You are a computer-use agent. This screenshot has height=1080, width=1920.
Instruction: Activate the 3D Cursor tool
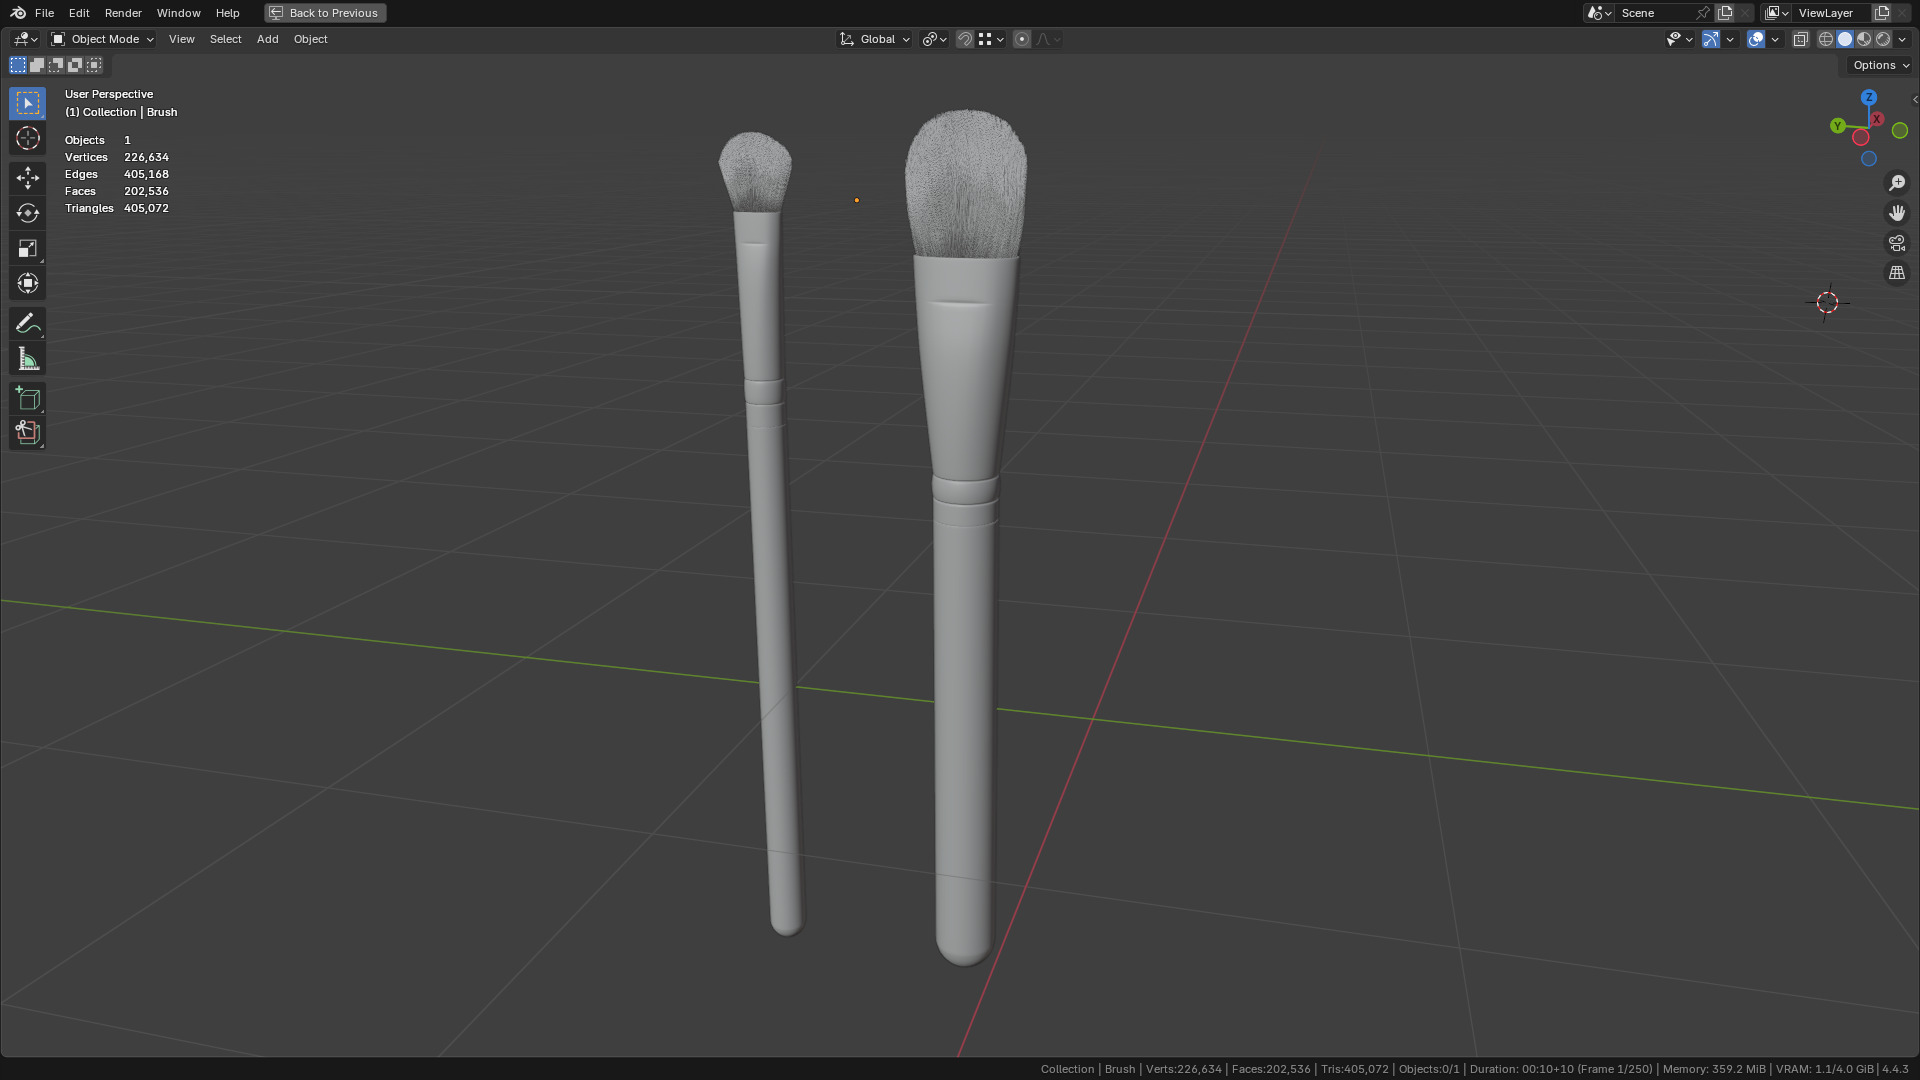point(27,138)
